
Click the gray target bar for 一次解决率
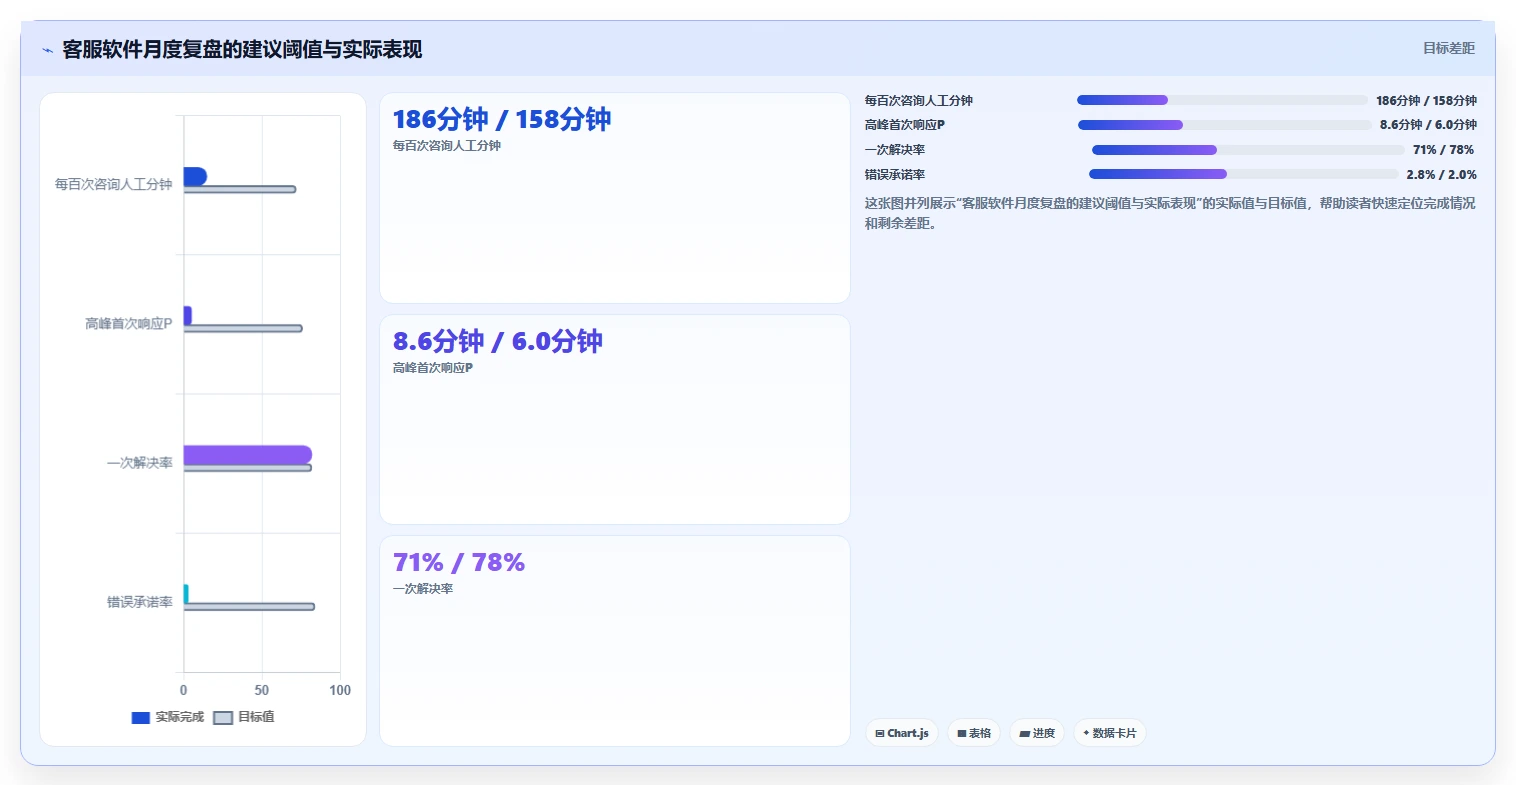(x=248, y=468)
